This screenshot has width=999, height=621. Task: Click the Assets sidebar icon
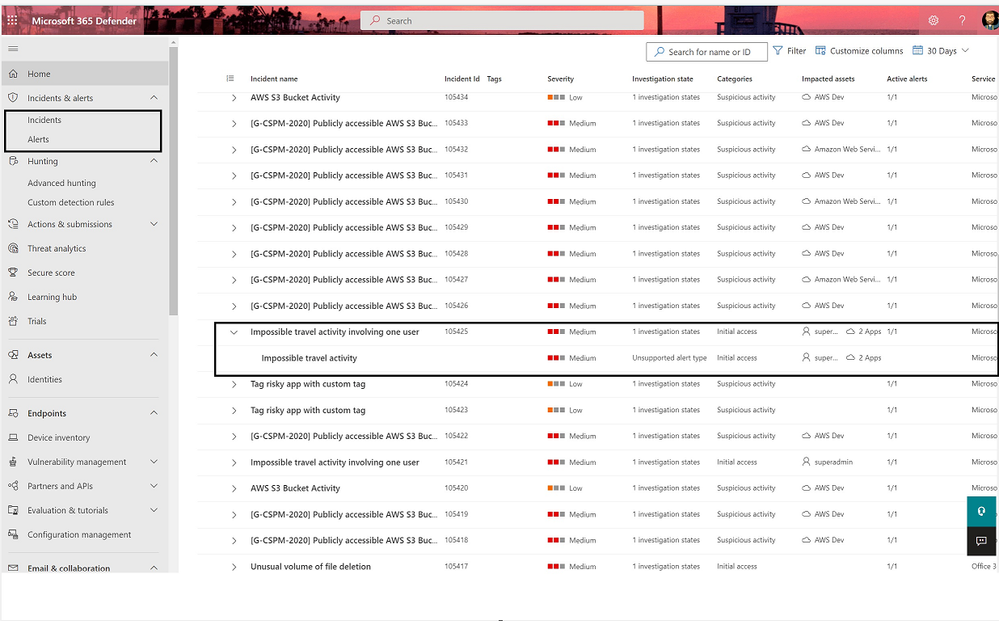click(13, 355)
